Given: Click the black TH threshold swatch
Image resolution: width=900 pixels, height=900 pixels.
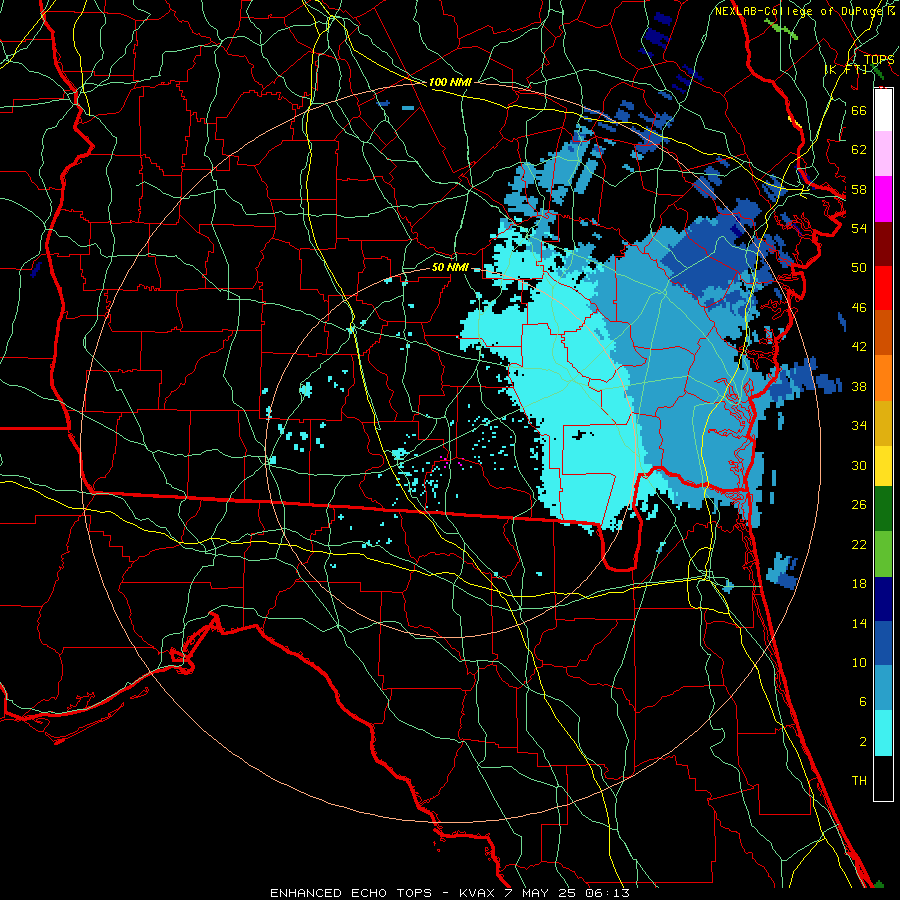Looking at the screenshot, I should coord(883,778).
